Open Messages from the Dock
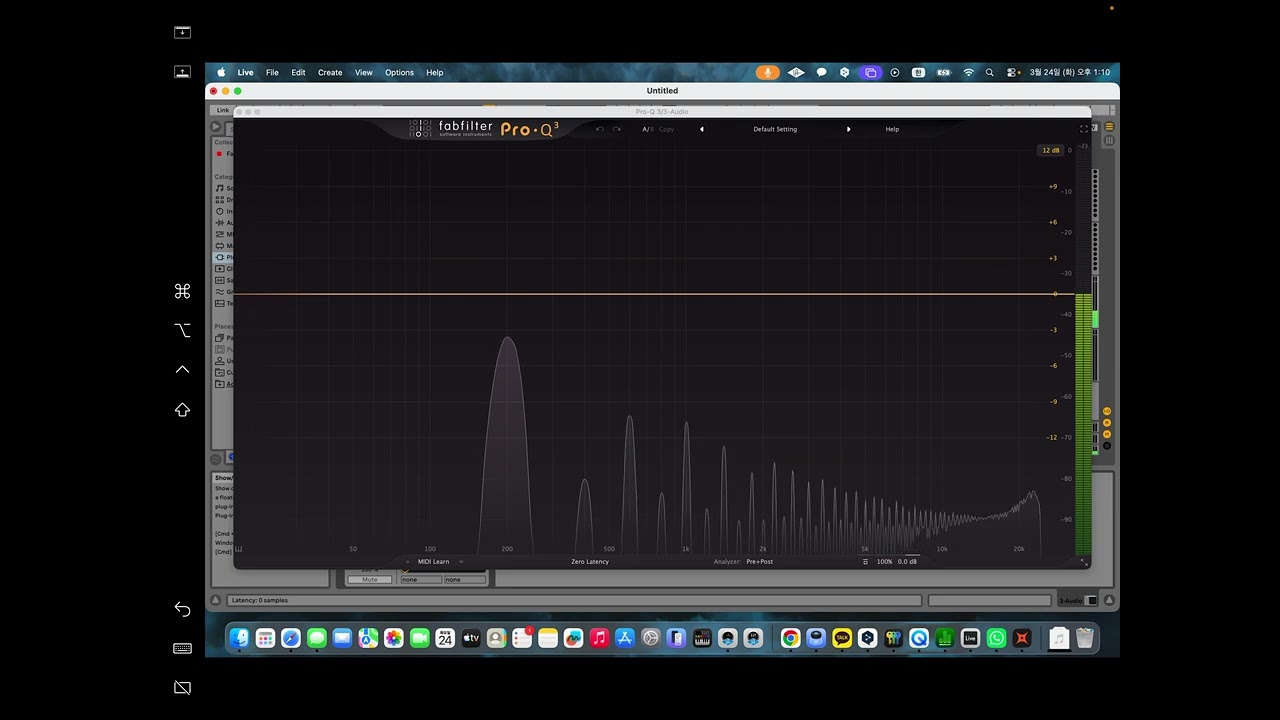1280x720 pixels. tap(317, 638)
